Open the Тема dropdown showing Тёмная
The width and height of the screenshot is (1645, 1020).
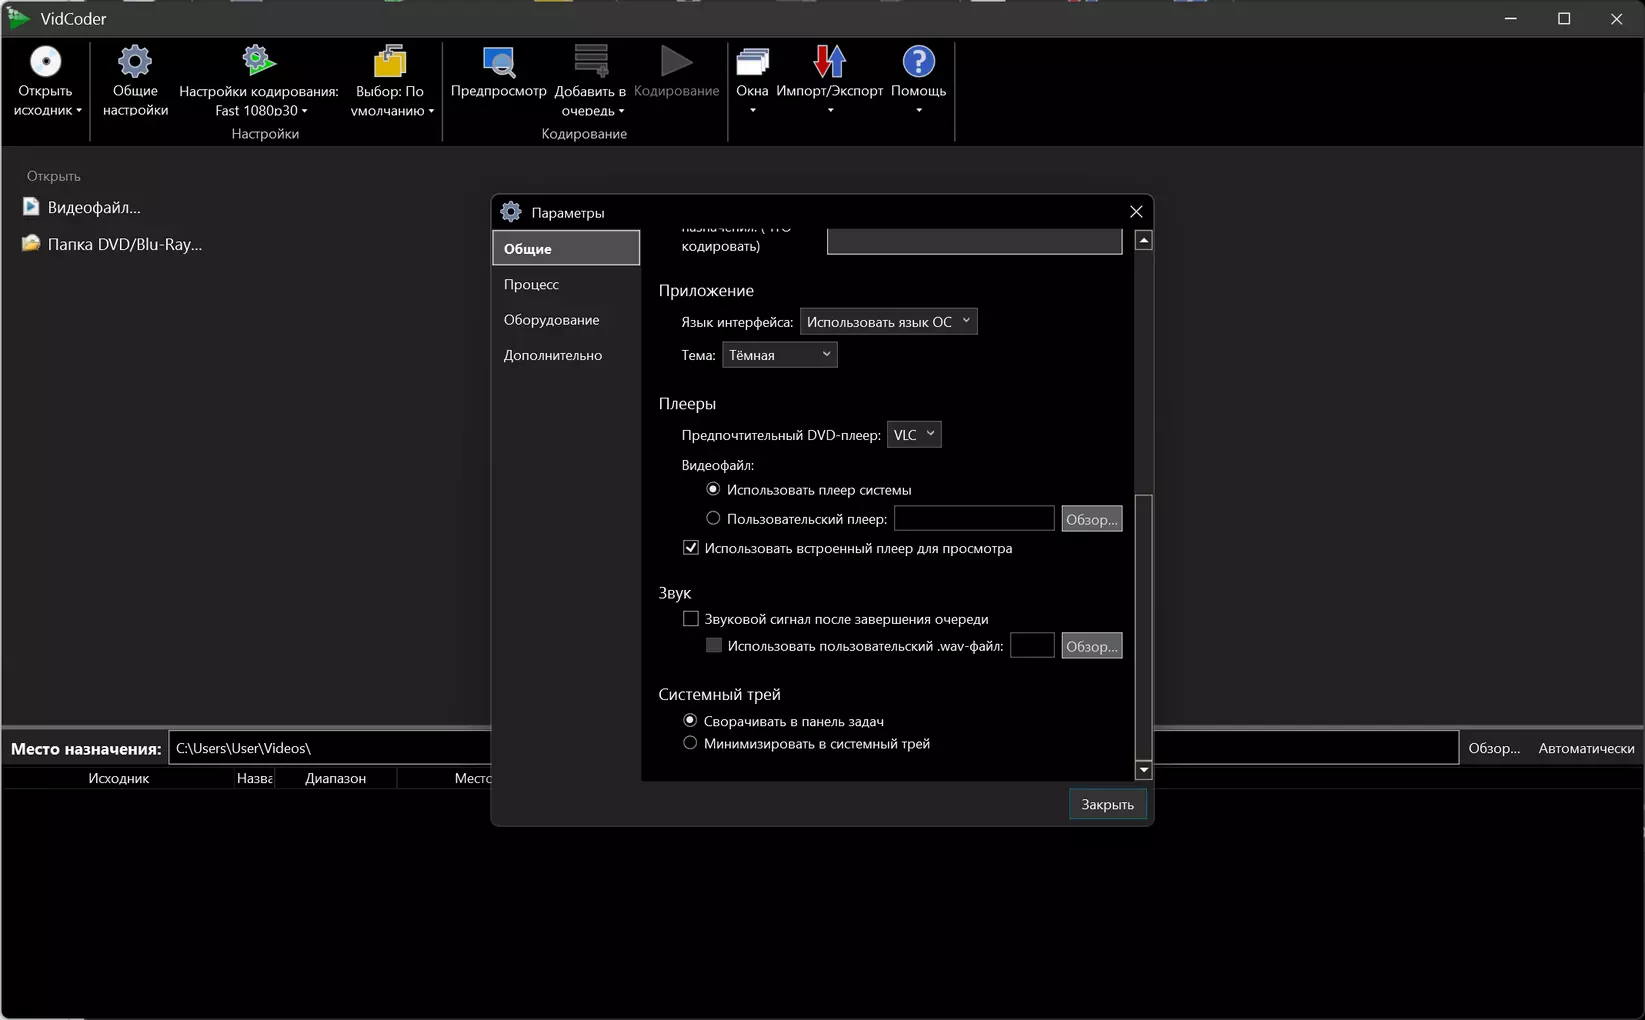coord(779,355)
